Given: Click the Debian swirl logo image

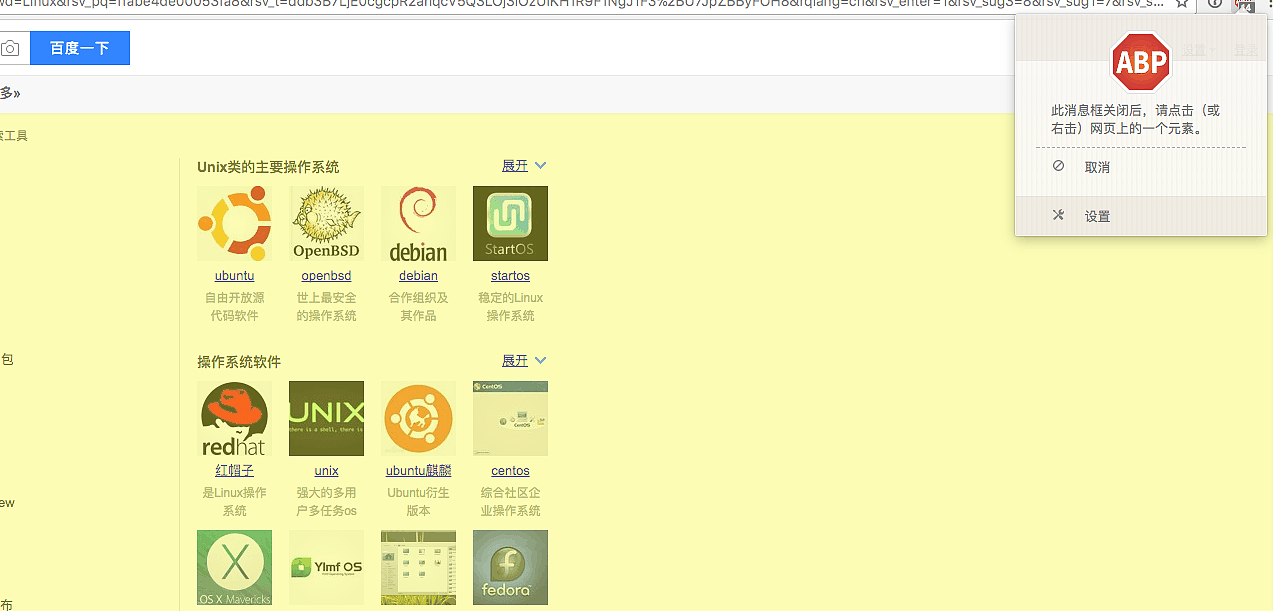Looking at the screenshot, I should pos(418,223).
